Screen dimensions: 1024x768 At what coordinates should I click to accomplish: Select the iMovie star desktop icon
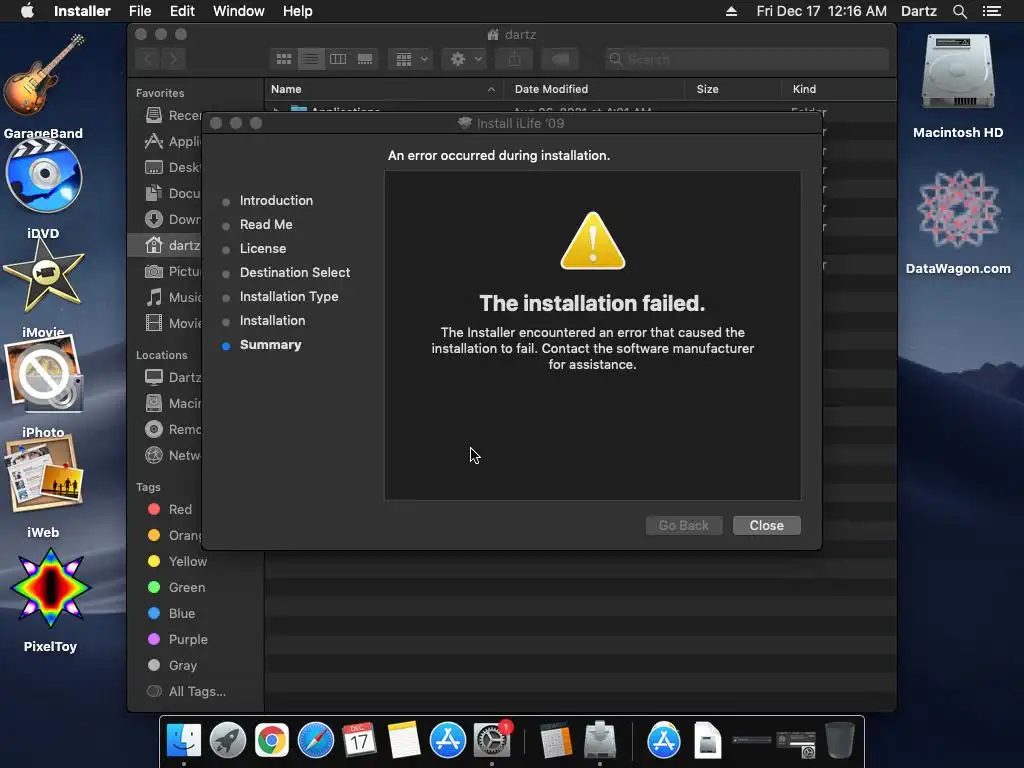pyautogui.click(x=44, y=287)
